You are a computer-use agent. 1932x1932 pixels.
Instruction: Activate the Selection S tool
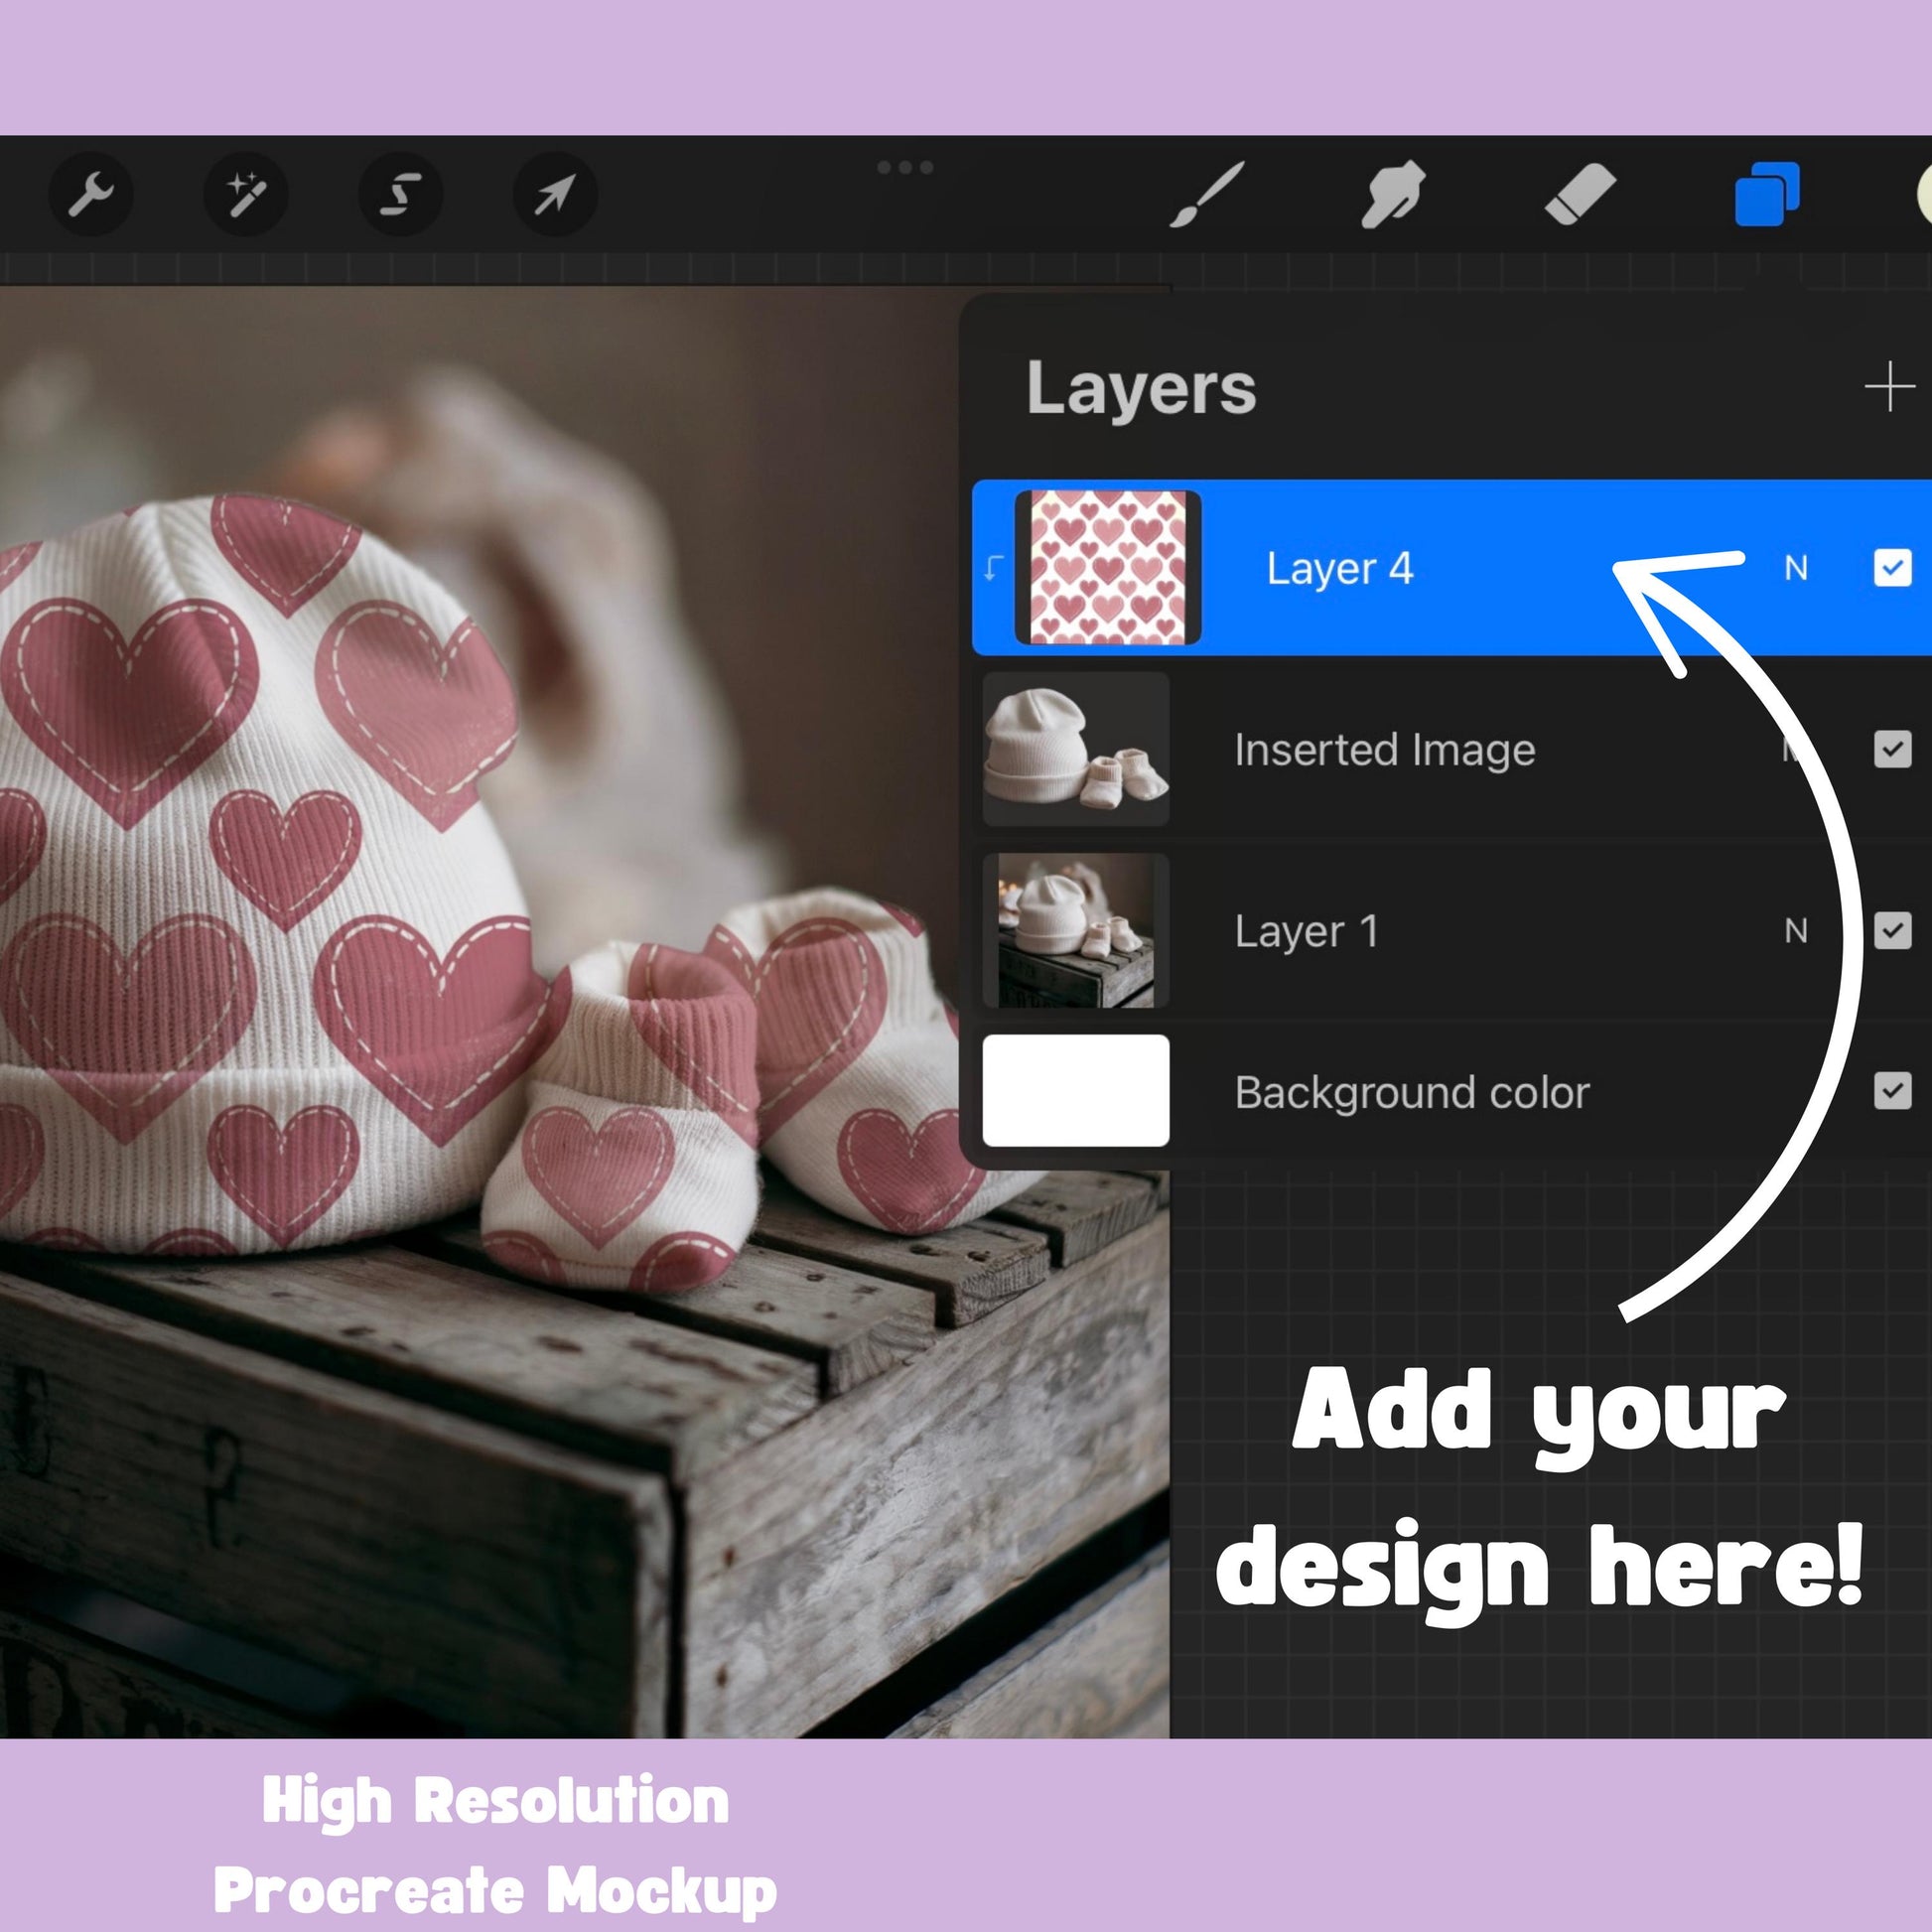click(x=400, y=194)
